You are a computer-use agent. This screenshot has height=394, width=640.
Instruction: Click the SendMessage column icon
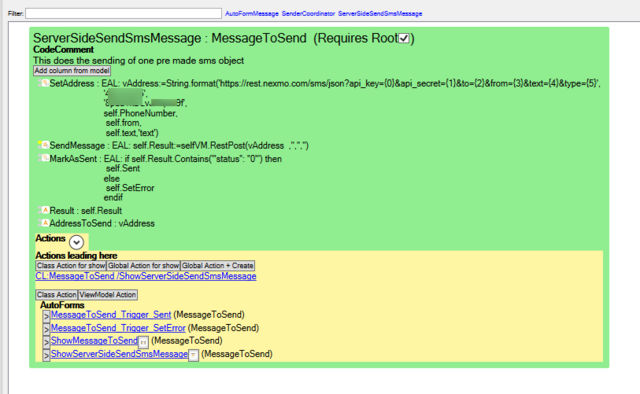[44, 145]
